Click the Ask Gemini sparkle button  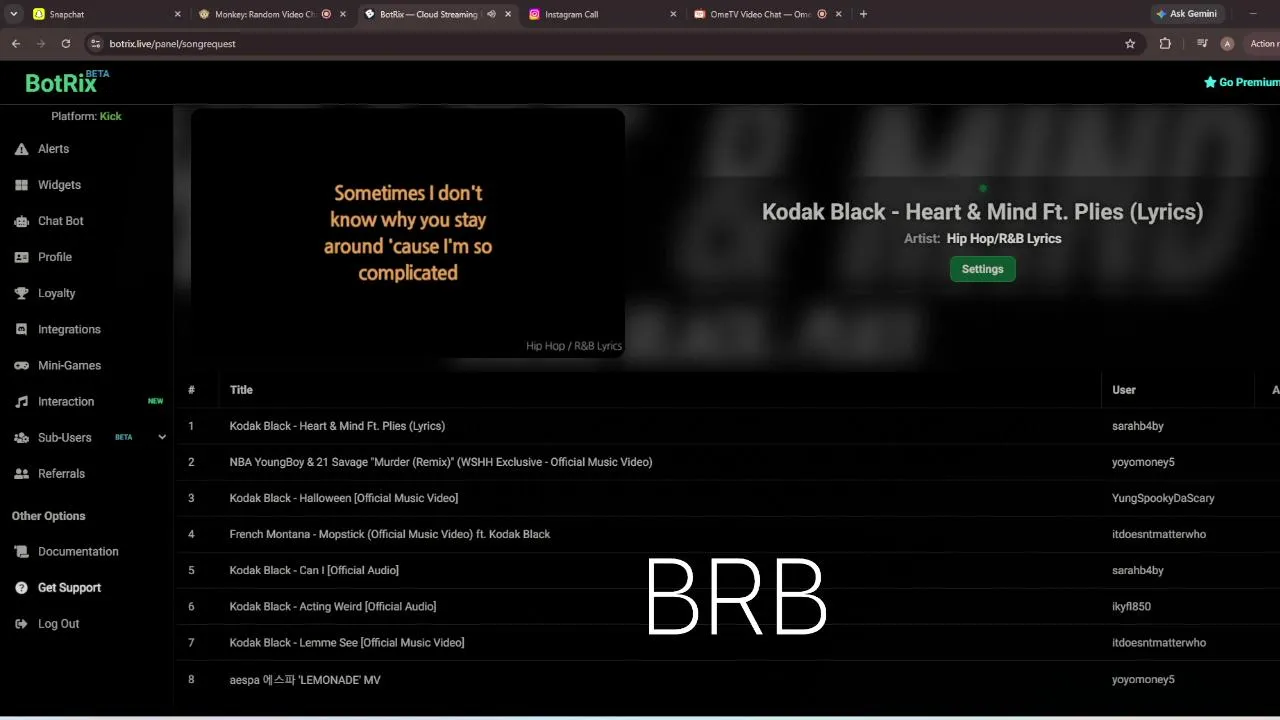1187,14
